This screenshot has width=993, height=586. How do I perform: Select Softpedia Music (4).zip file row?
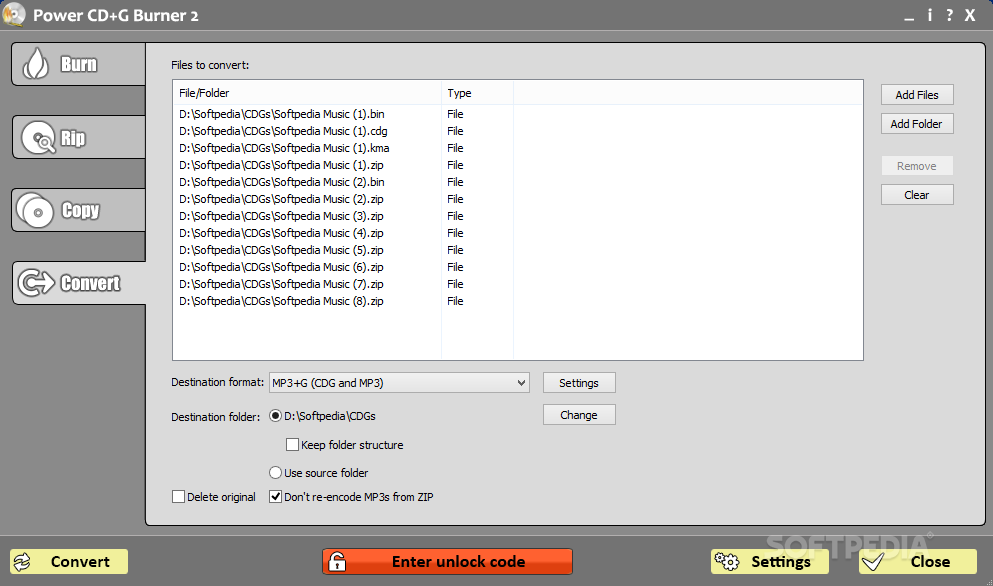coord(517,233)
